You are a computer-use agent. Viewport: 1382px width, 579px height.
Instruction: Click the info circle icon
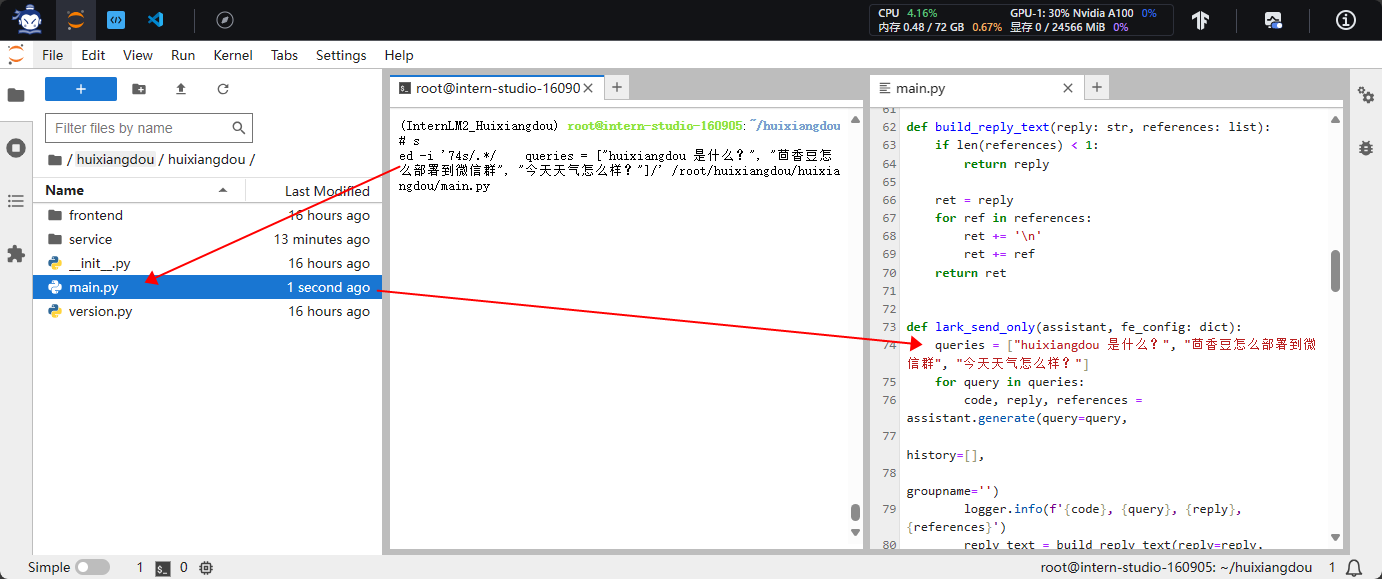click(x=1345, y=19)
